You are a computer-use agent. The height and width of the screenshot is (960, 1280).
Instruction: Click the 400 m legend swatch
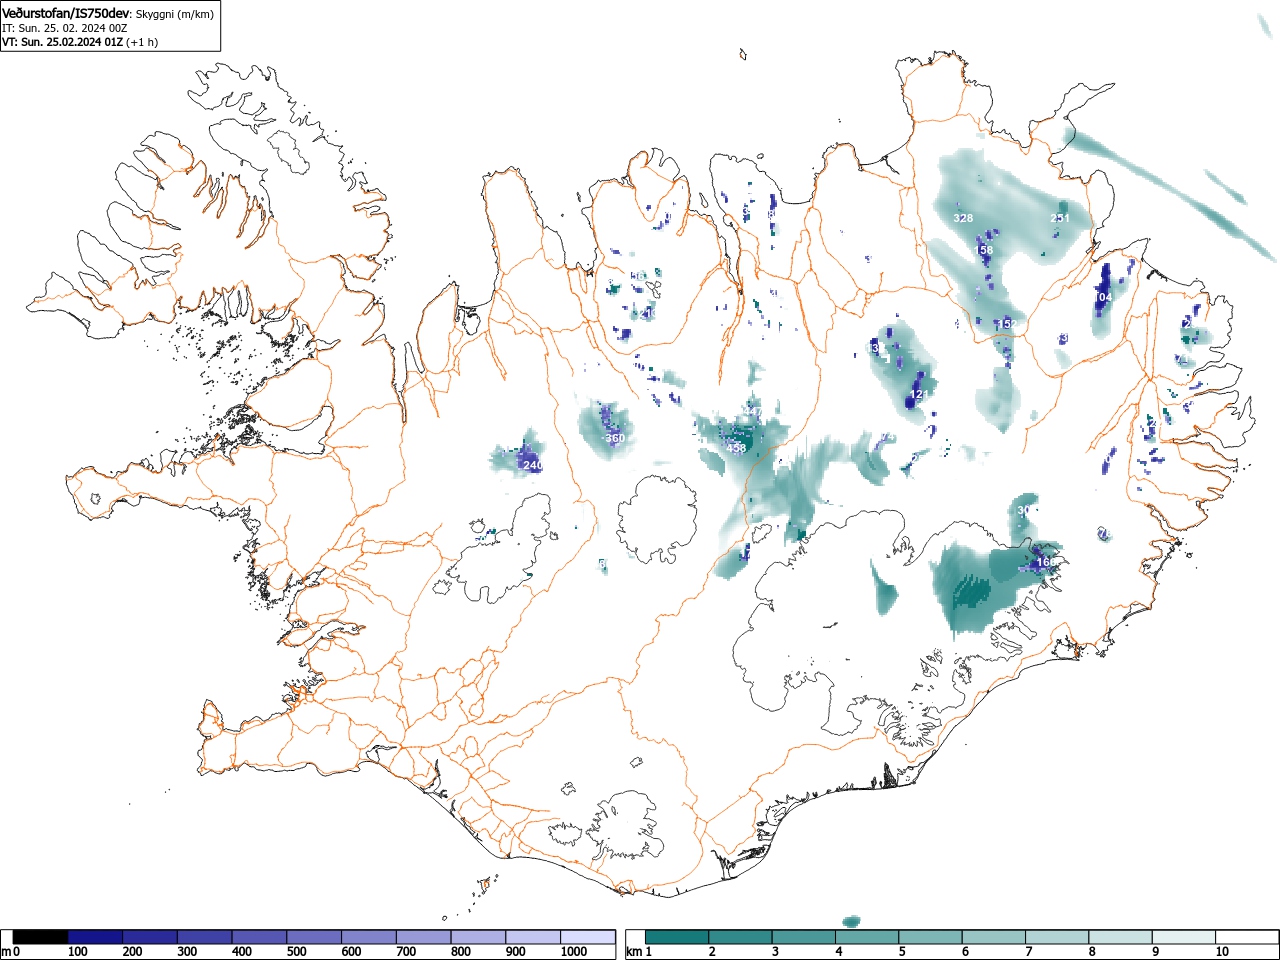(x=259, y=937)
